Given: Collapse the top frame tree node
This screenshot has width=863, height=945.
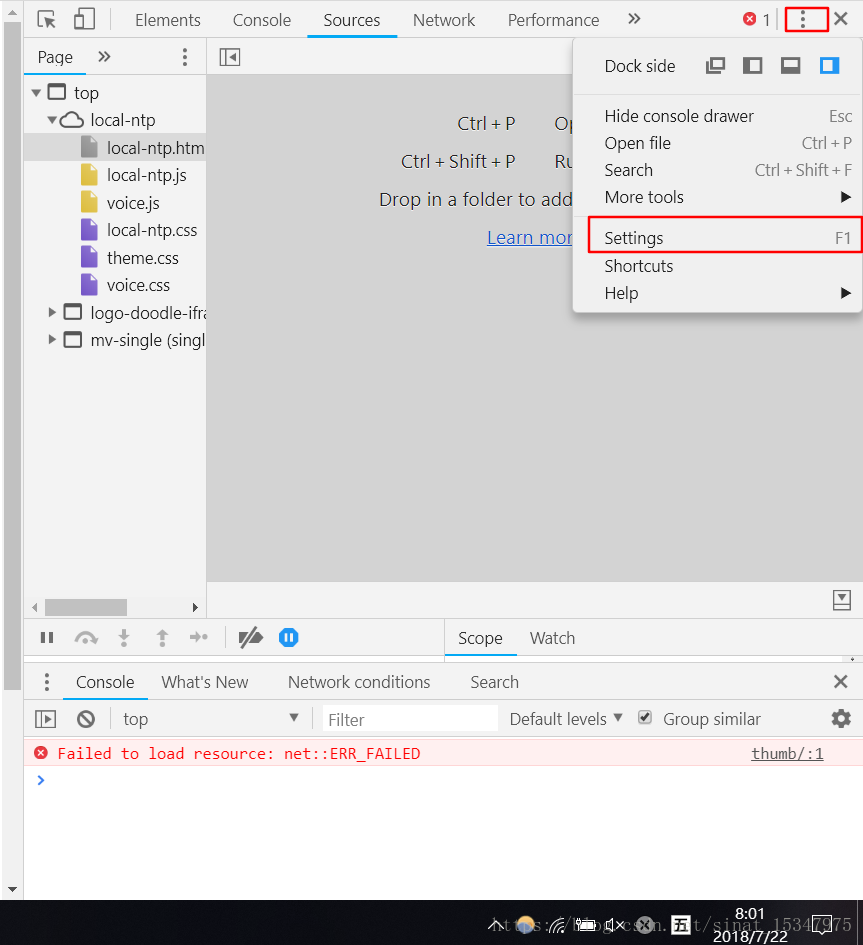Looking at the screenshot, I should (x=36, y=93).
